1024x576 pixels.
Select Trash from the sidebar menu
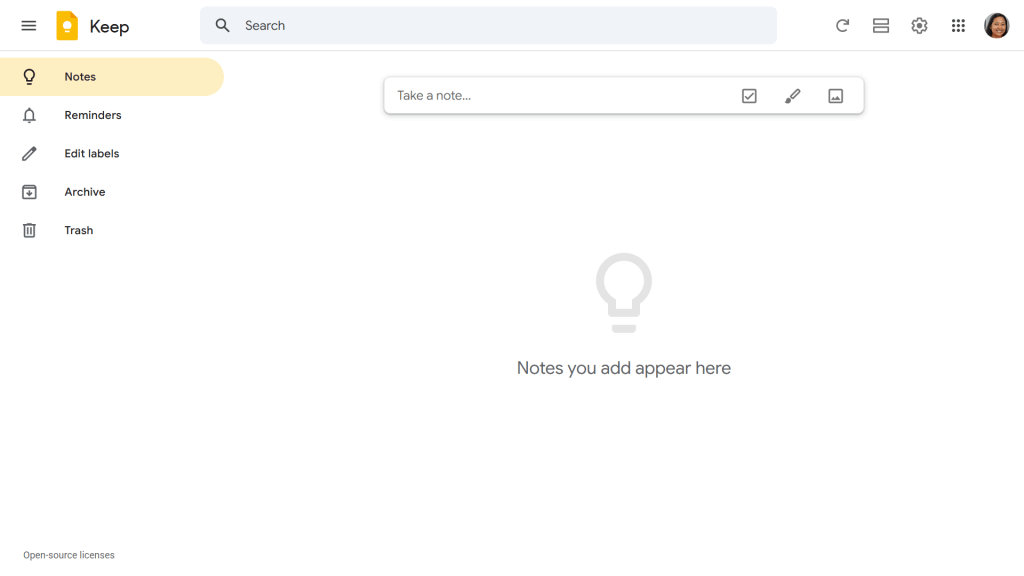tap(78, 230)
